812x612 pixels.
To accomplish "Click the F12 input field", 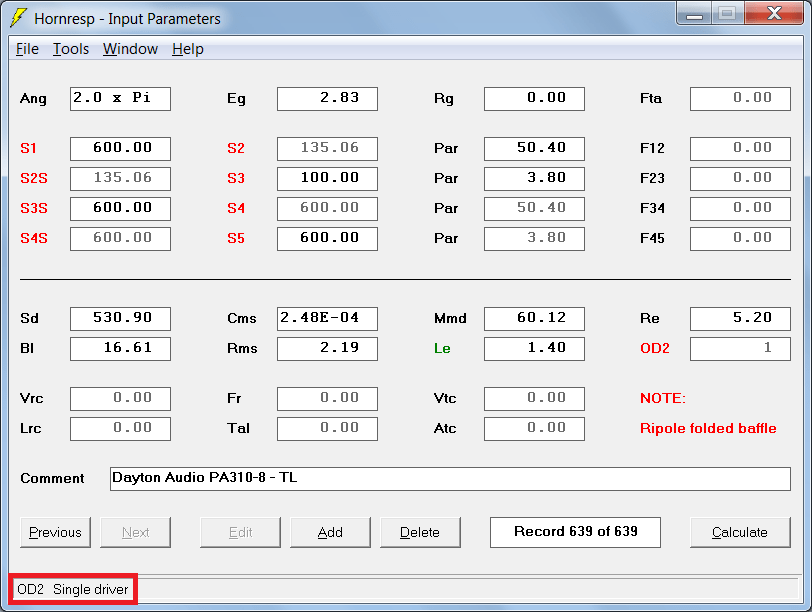I will (741, 149).
